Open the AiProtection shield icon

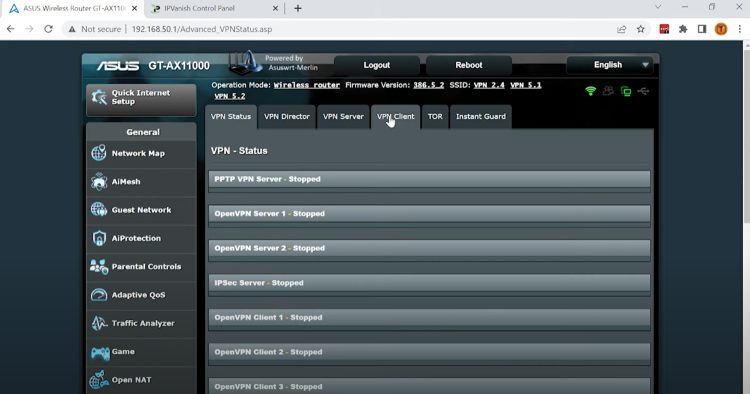pos(99,238)
